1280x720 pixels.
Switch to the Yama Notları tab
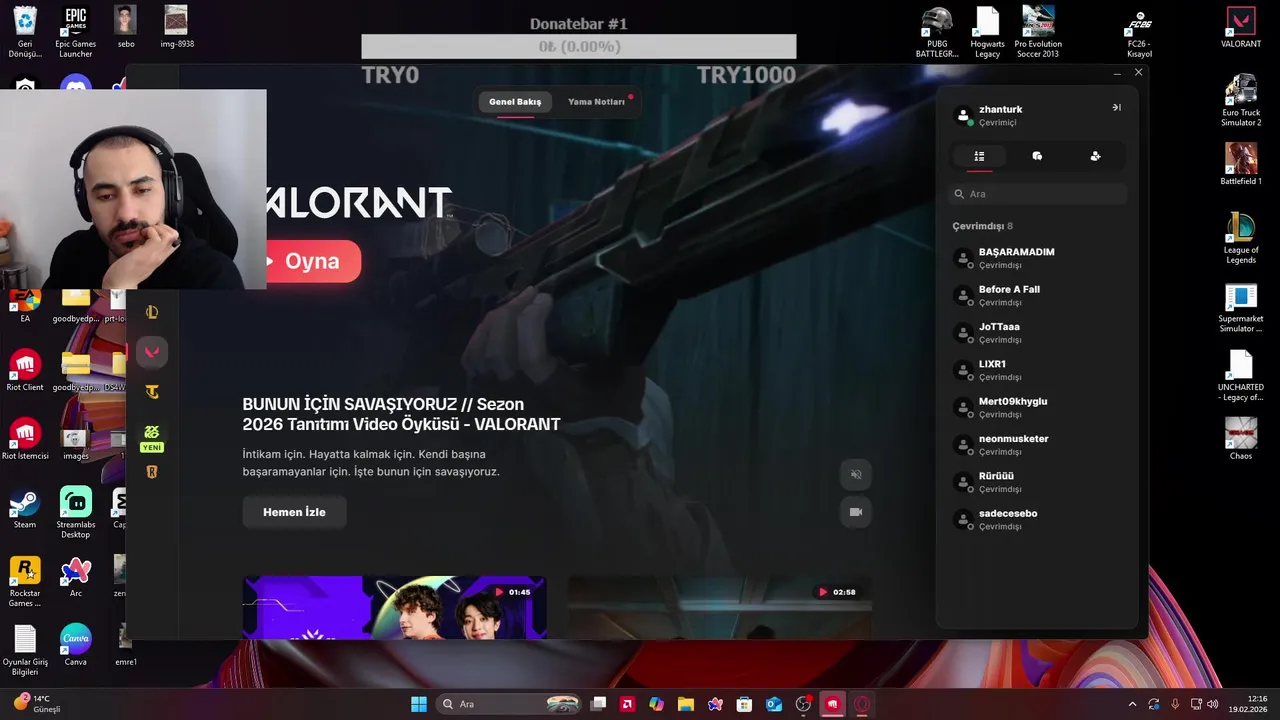click(596, 102)
